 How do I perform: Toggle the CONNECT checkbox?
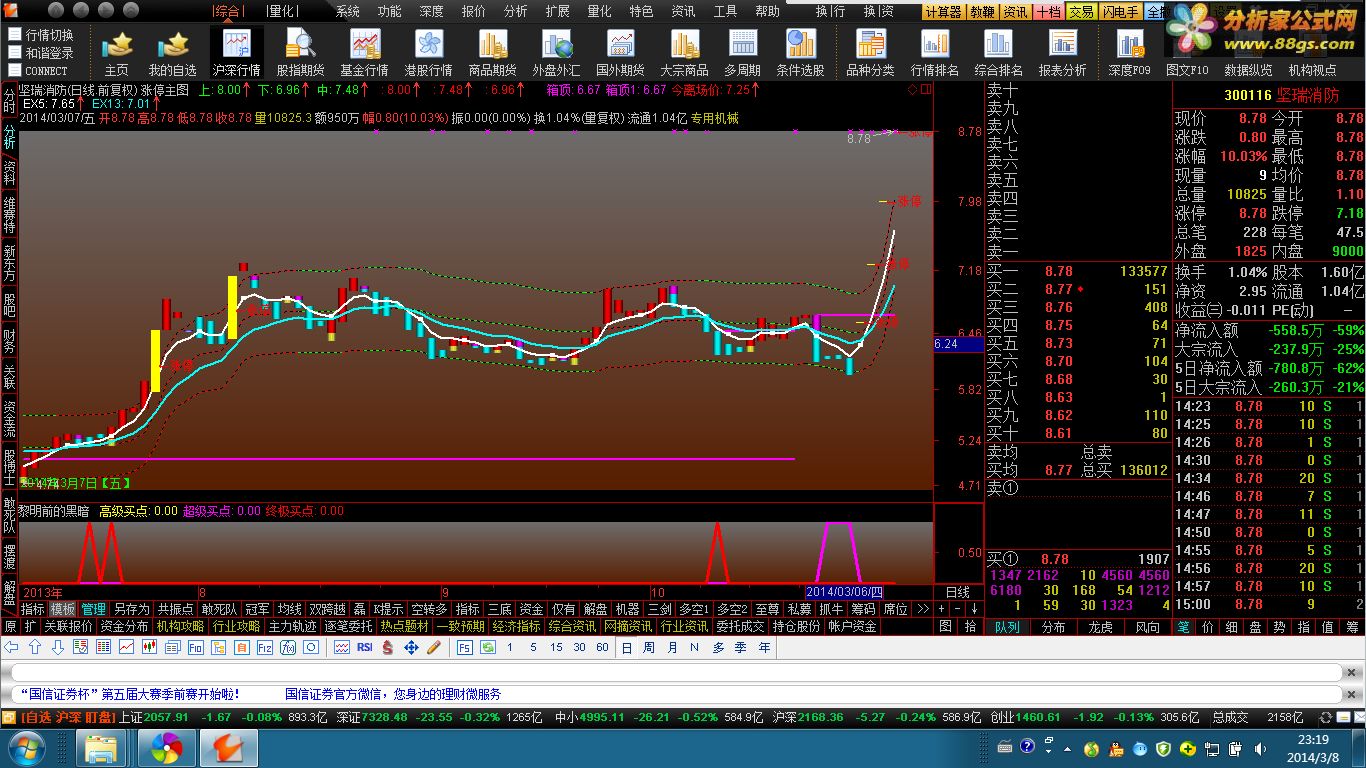click(15, 71)
